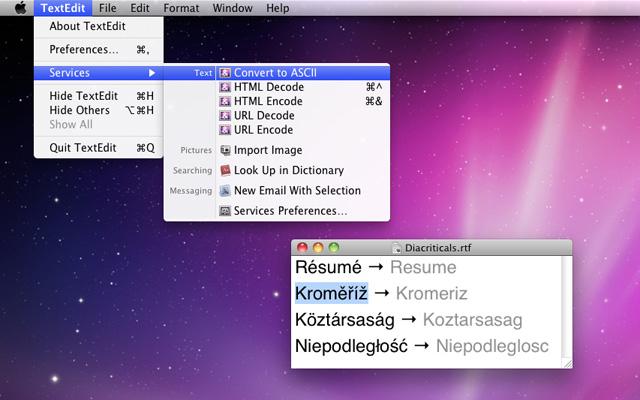The height and width of the screenshot is (400, 640).
Task: Click the URL Decode service icon
Action: point(225,115)
